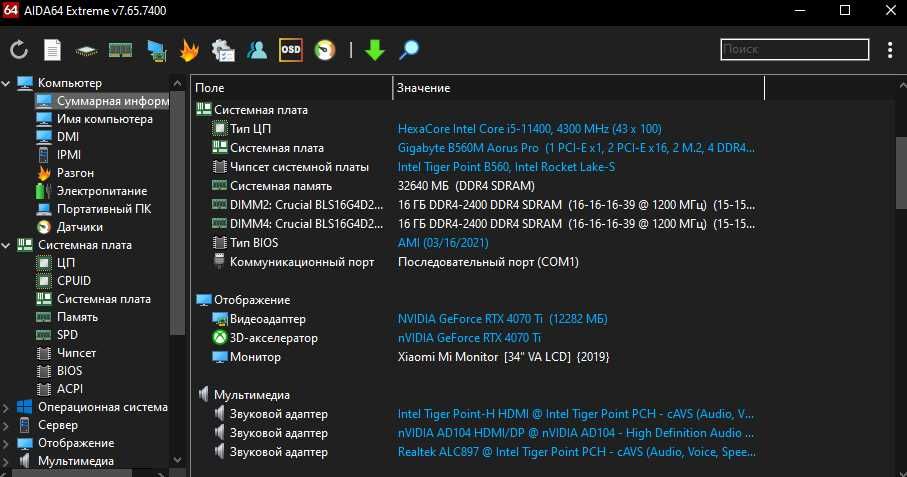Open the computer monitor diagnostics toolbar icon
The image size is (907, 477).
[156, 50]
